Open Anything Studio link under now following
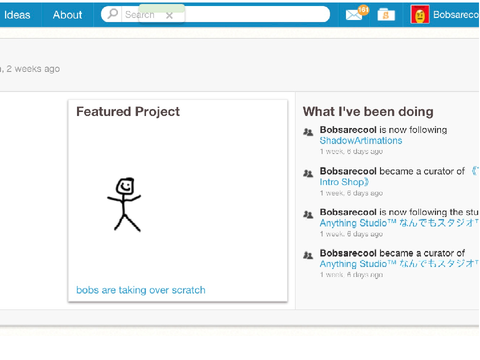This screenshot has height=360, width=480. coord(399,223)
